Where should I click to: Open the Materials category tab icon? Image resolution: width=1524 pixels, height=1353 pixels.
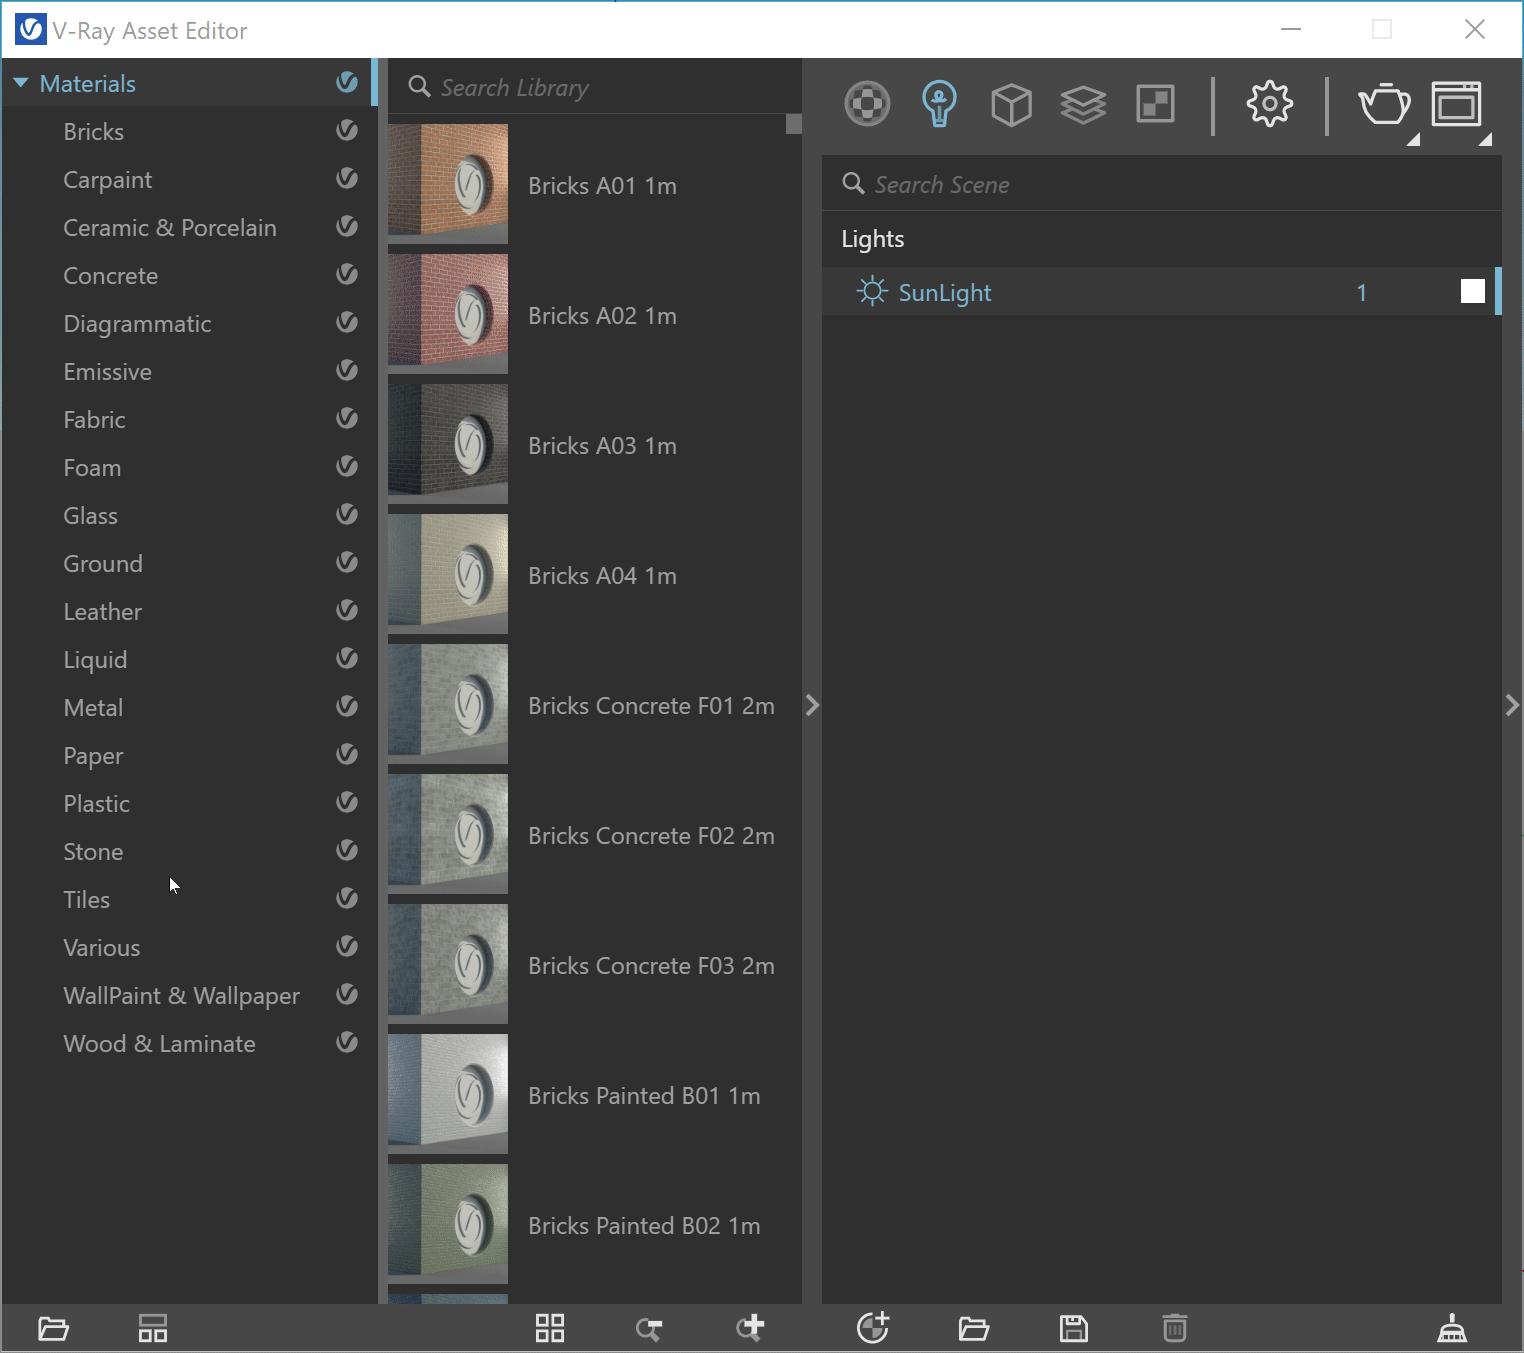(x=867, y=104)
